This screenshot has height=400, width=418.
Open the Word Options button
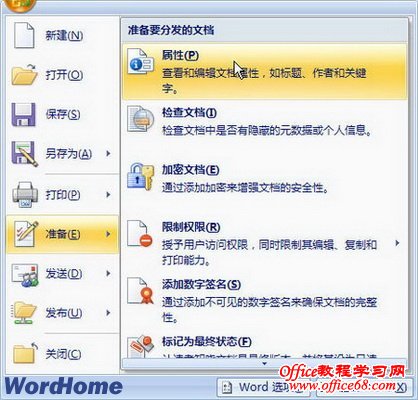point(263,387)
